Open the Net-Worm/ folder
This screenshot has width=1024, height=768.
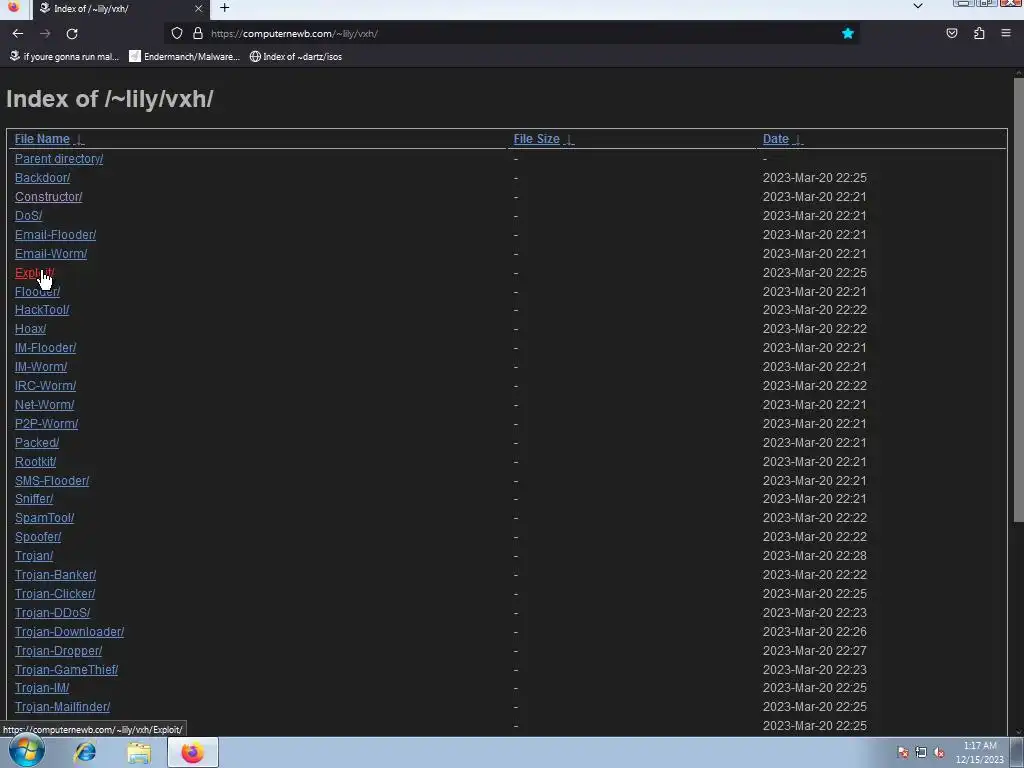44,405
